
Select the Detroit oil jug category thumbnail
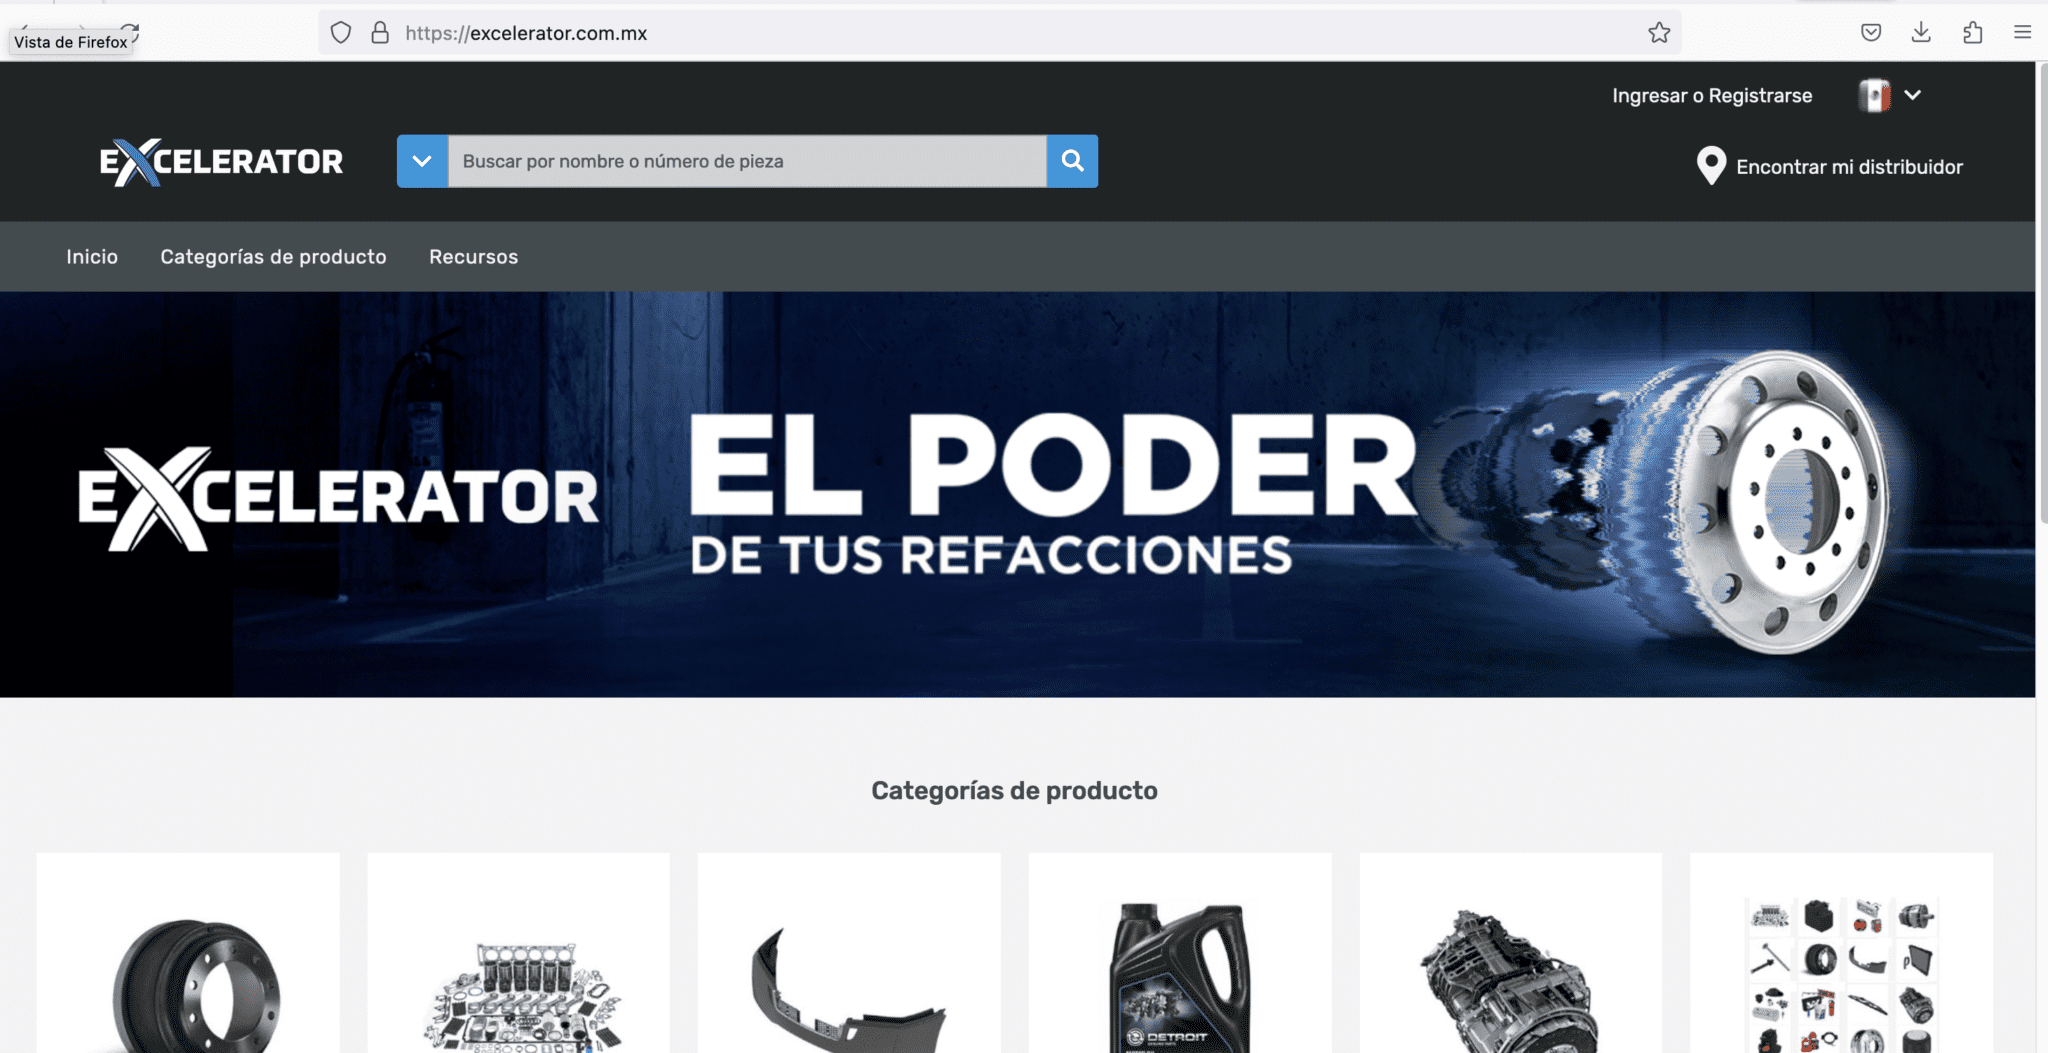[x=1180, y=975]
